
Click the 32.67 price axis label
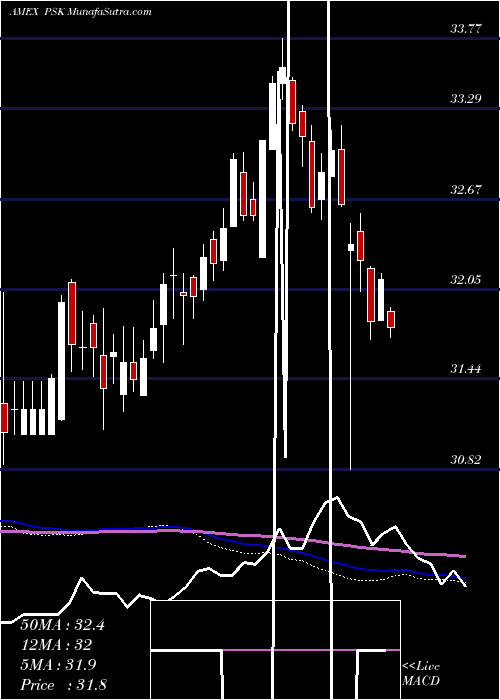466,190
